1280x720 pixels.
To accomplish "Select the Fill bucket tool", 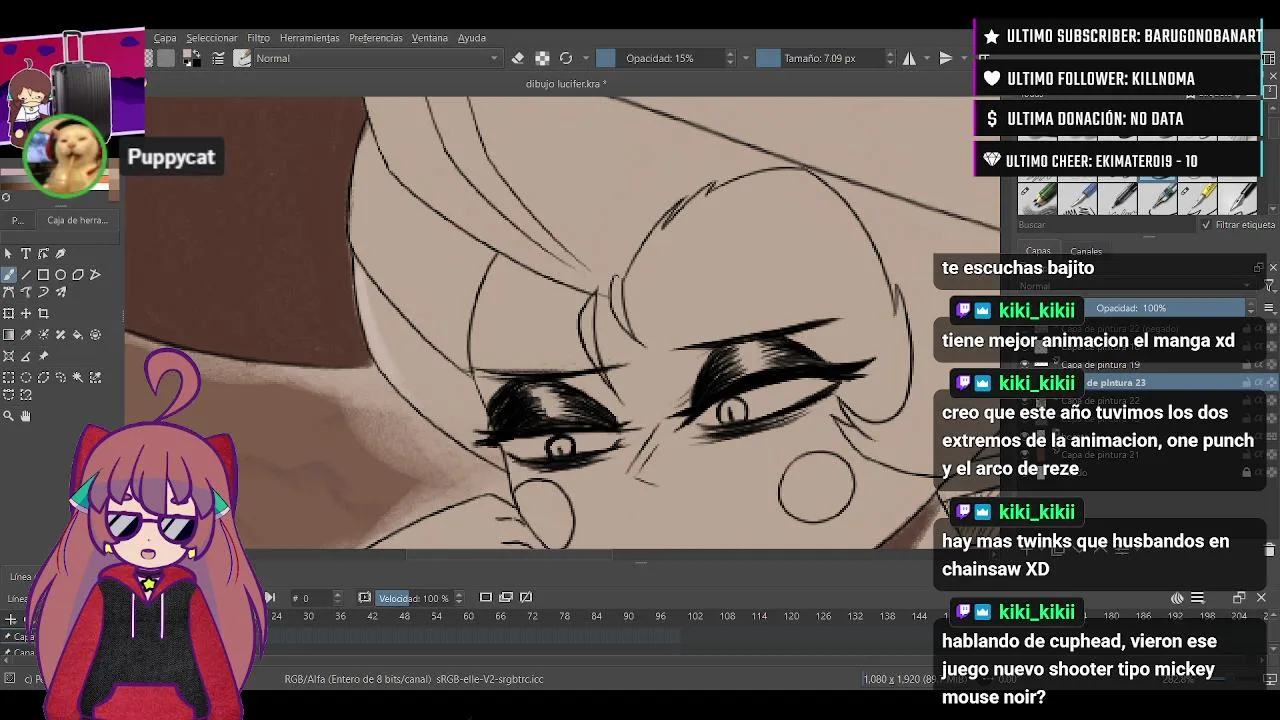I will coord(77,335).
